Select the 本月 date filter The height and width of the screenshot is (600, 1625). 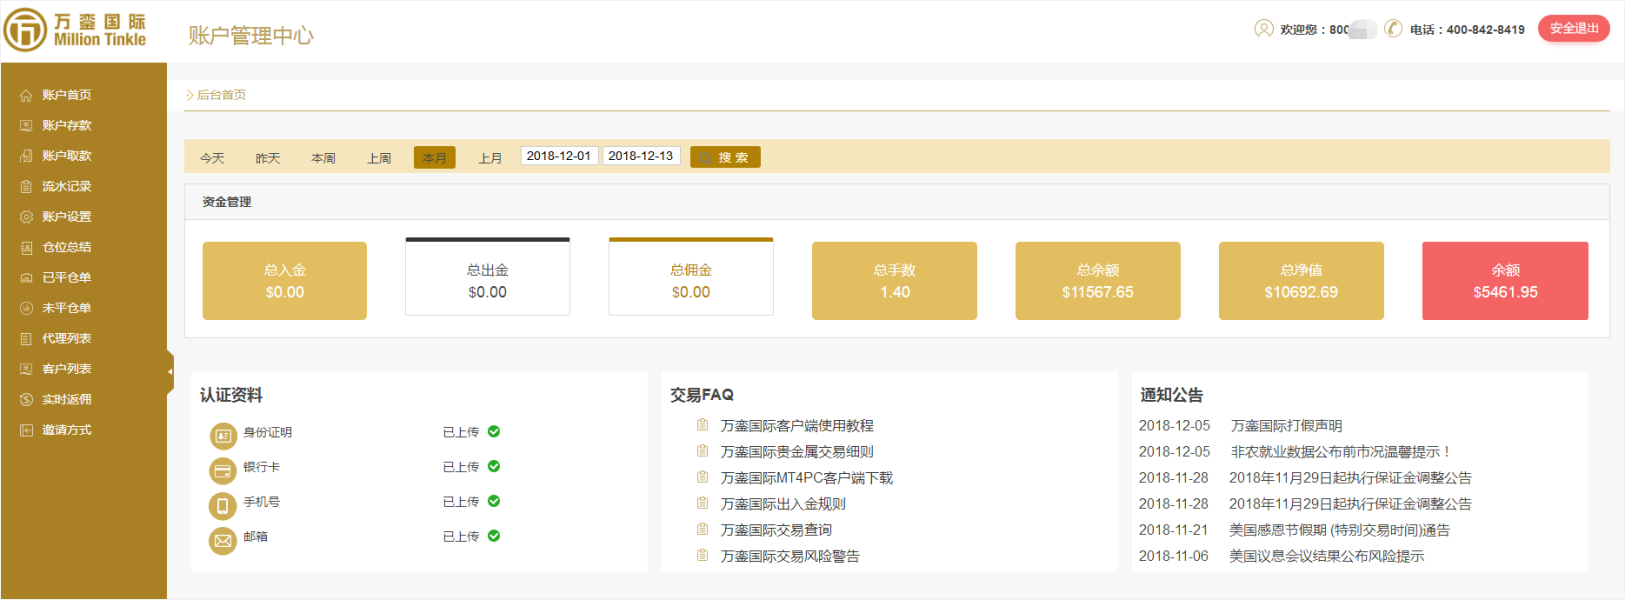434,158
